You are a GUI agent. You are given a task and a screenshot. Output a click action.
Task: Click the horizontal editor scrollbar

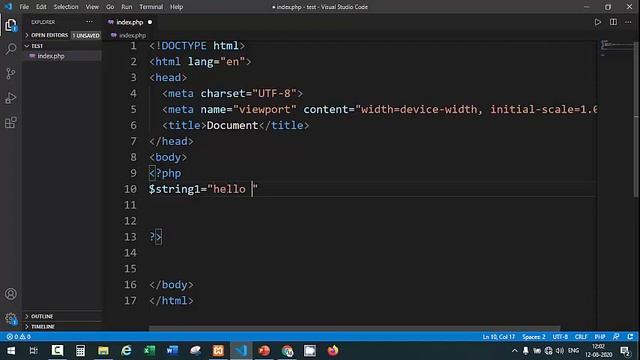tap(354, 328)
